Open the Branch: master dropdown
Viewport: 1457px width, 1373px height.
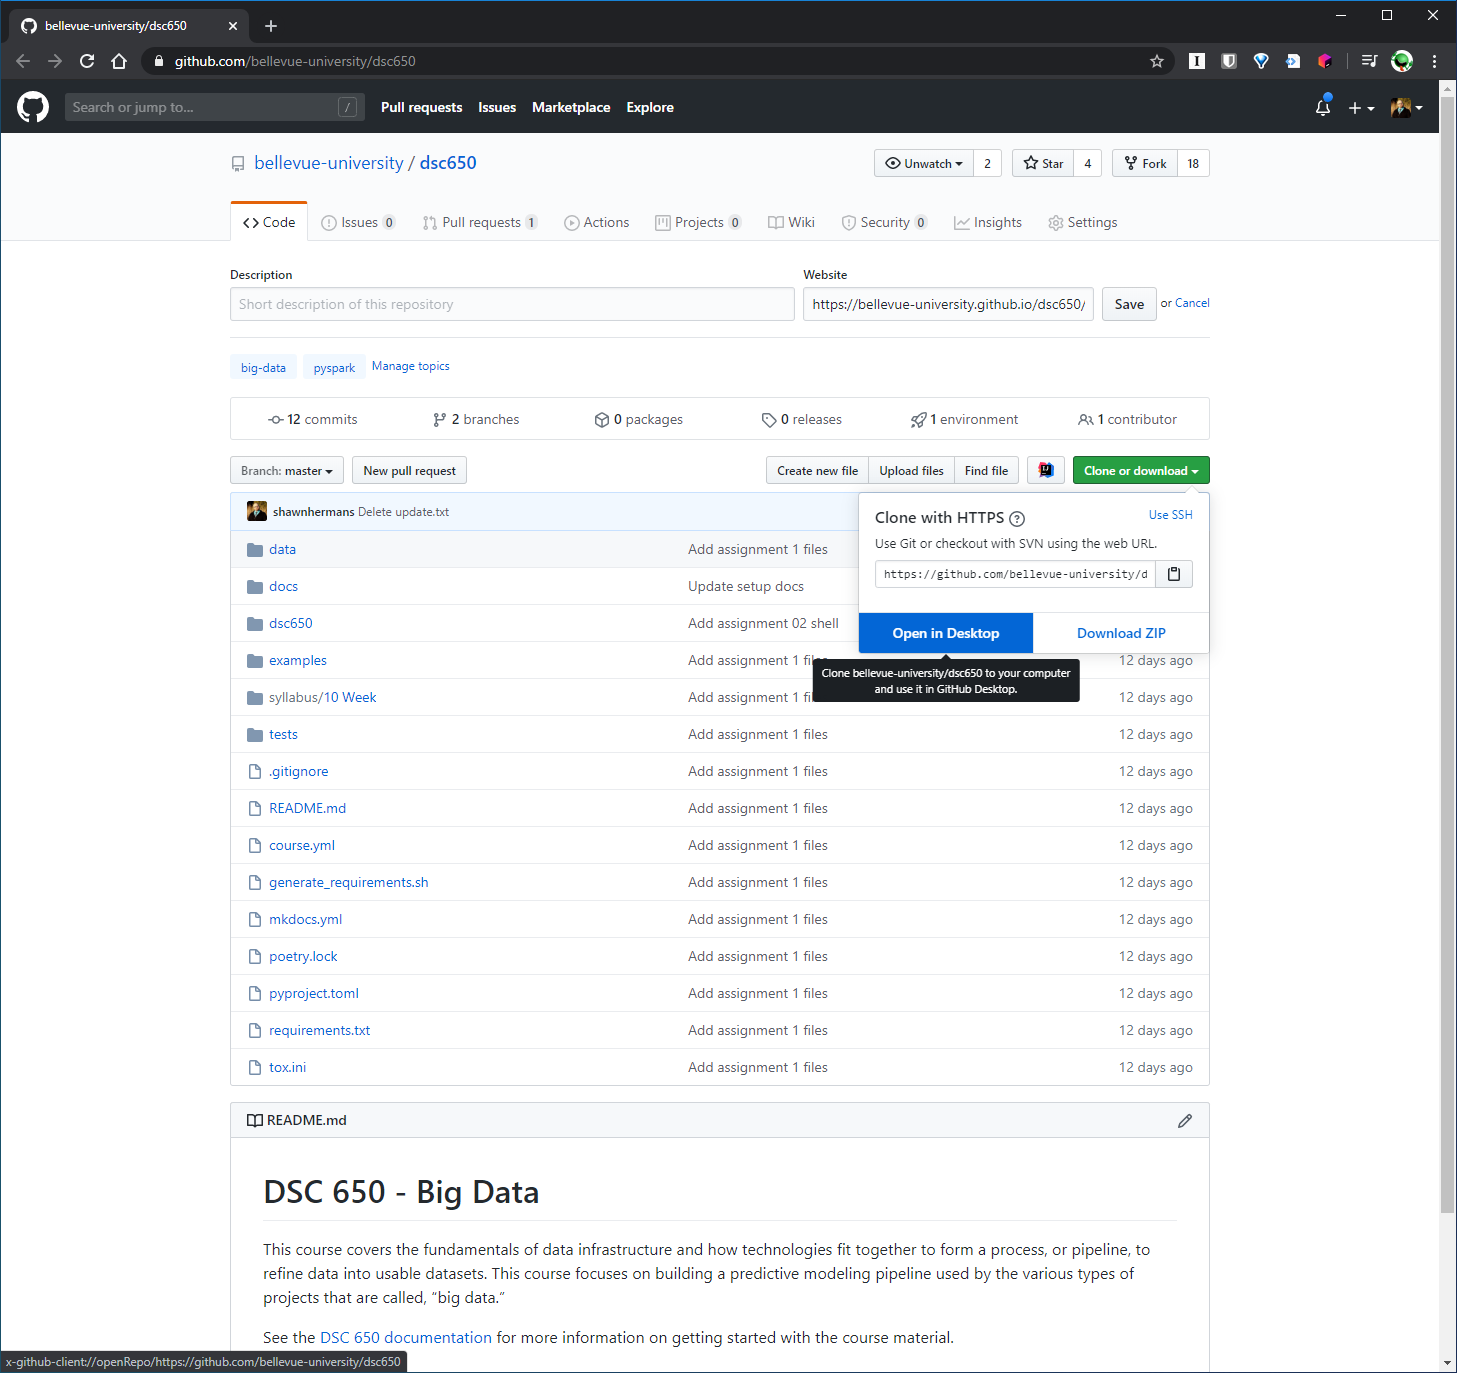pyautogui.click(x=287, y=470)
